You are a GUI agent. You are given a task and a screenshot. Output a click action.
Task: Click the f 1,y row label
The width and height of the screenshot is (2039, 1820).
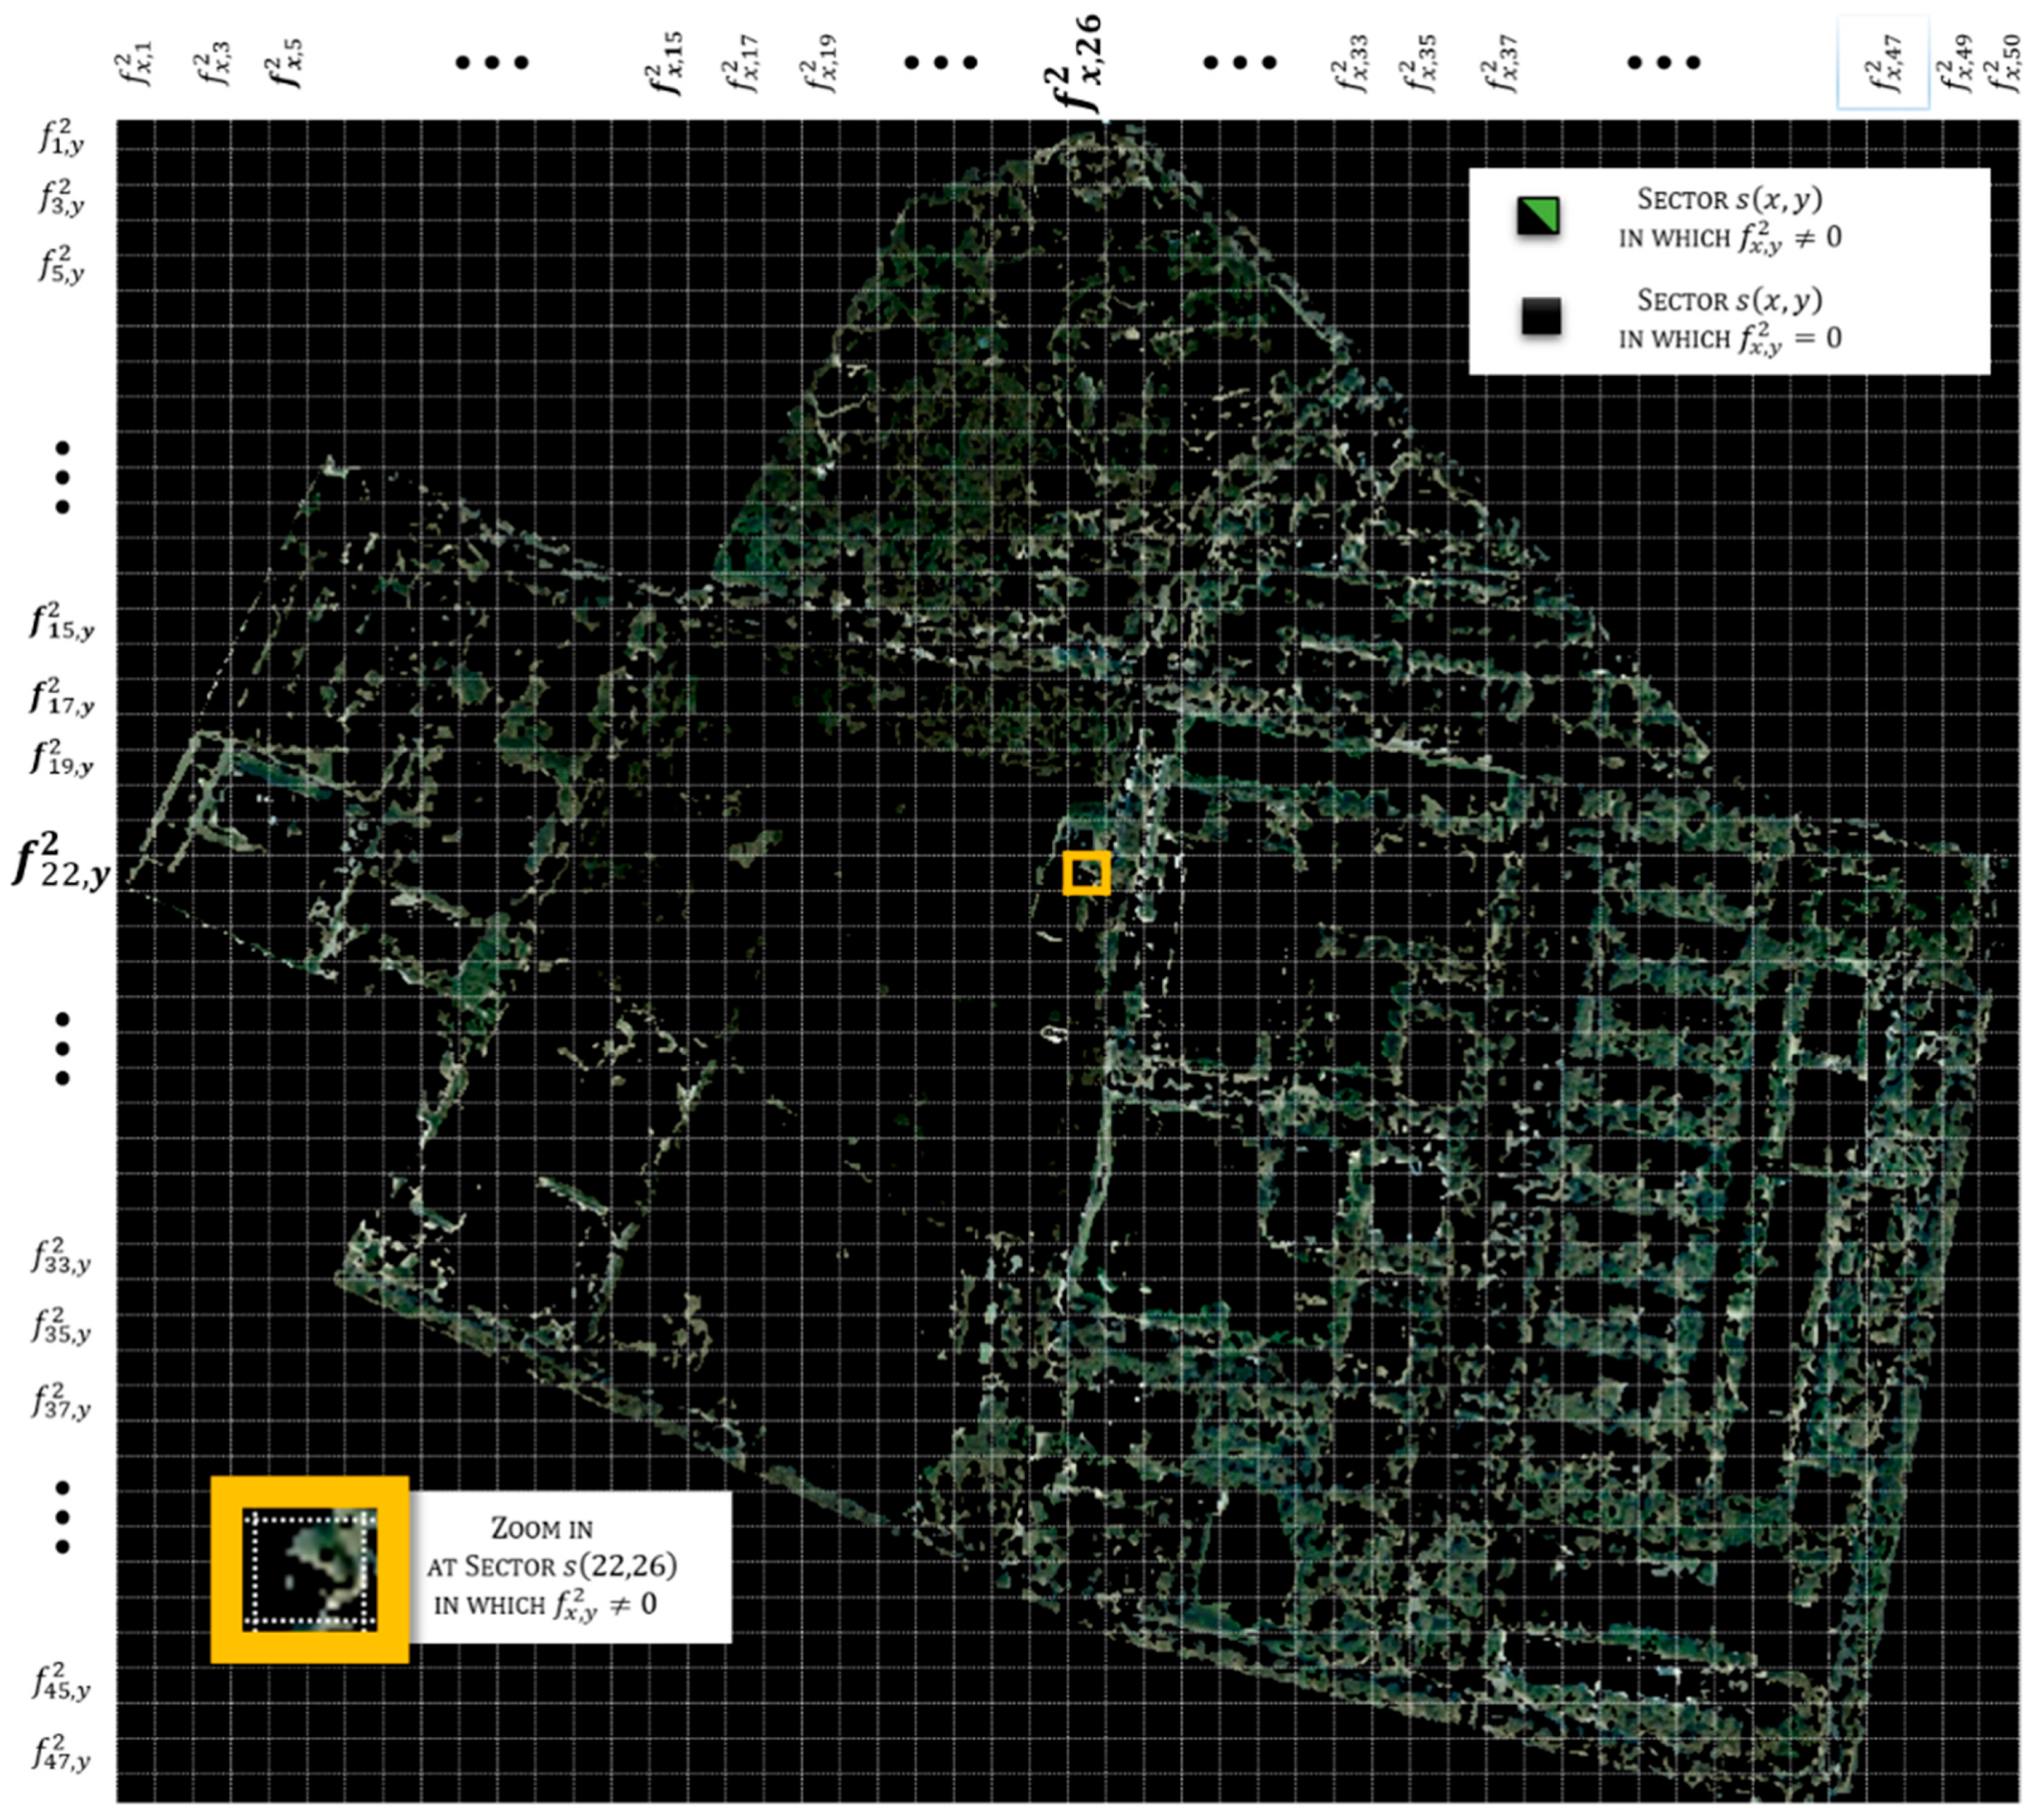coord(60,138)
